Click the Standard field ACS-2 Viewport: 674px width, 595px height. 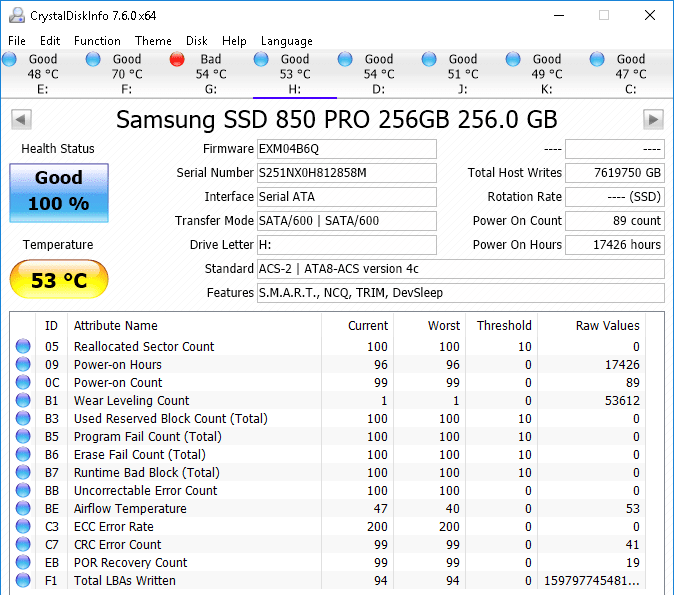click(x=461, y=269)
